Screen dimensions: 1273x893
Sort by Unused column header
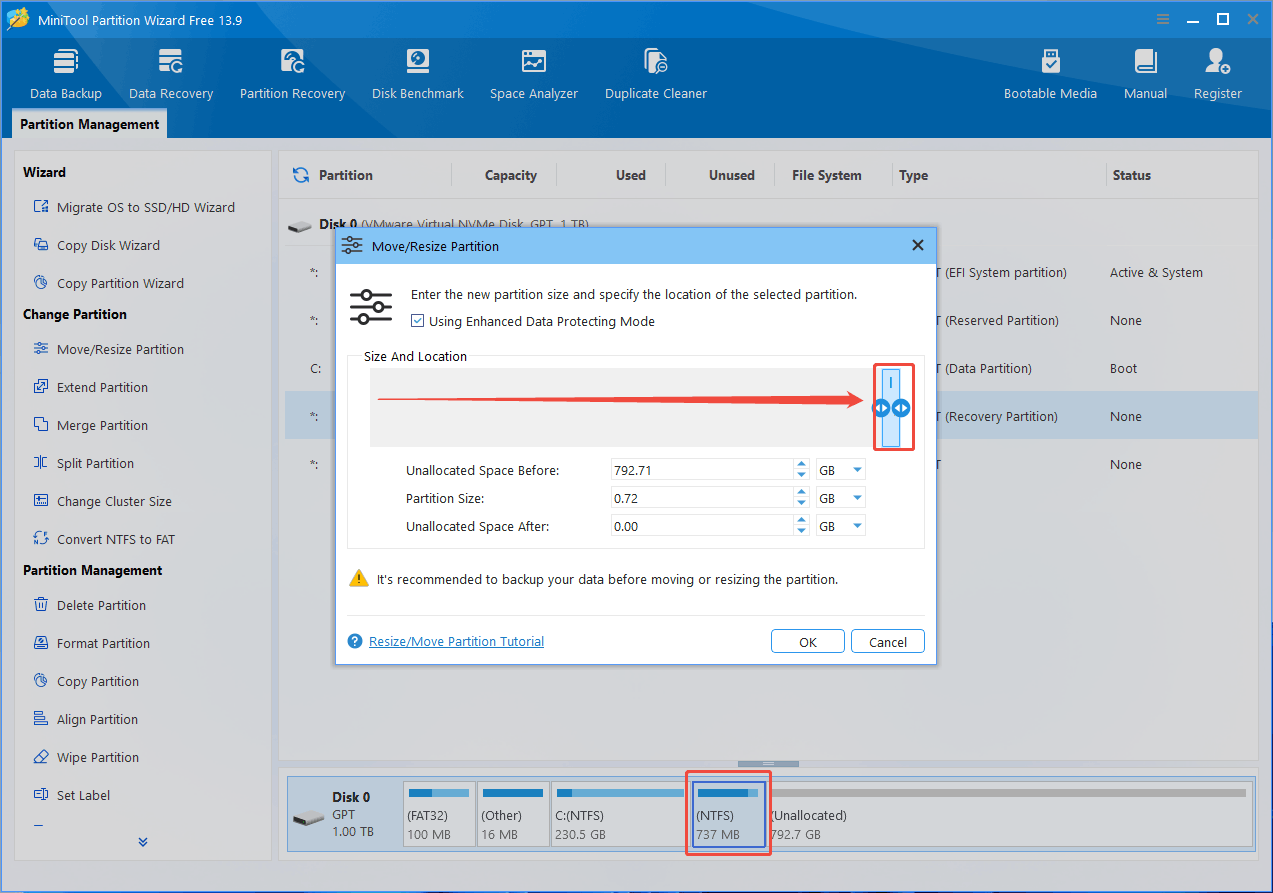(x=732, y=175)
